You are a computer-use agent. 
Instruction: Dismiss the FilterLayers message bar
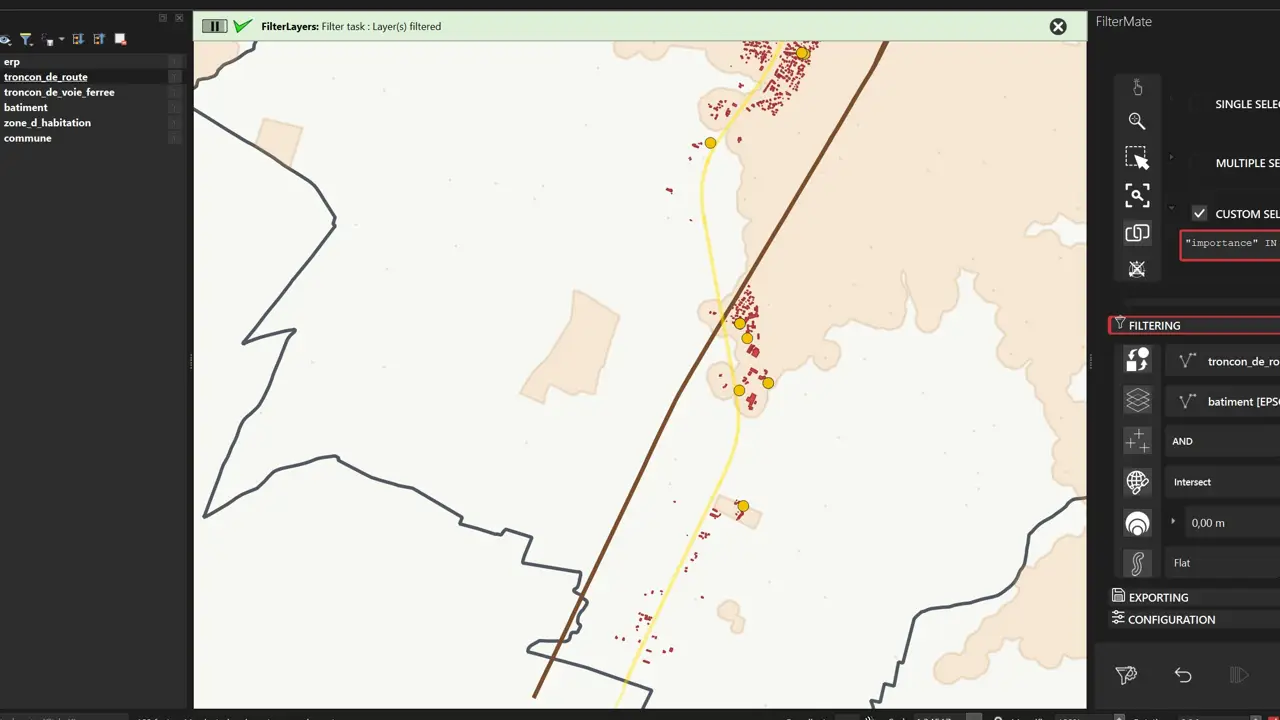[1058, 27]
